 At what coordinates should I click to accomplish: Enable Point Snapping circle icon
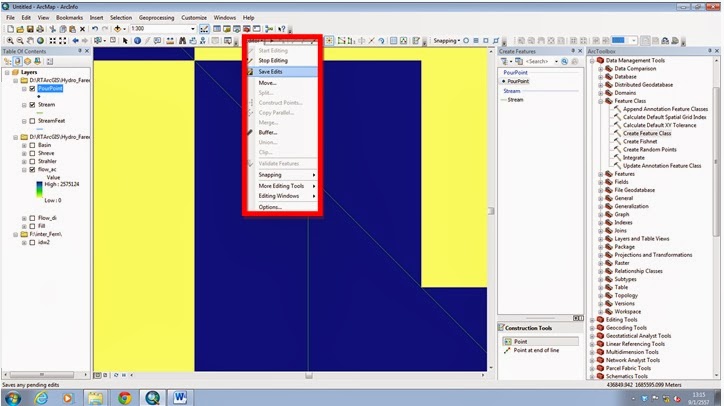466,41
